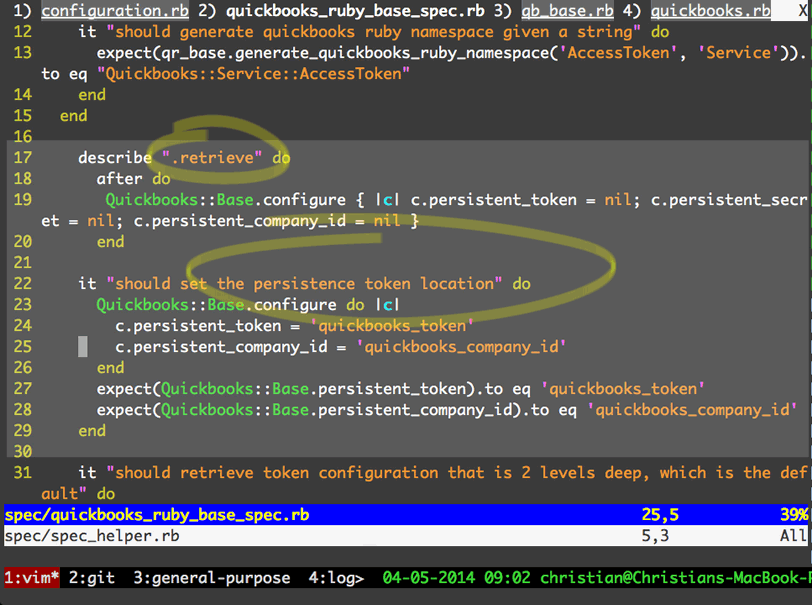
Task: Click 'quickbooks_company_id' string on line 25
Action: (x=461, y=347)
